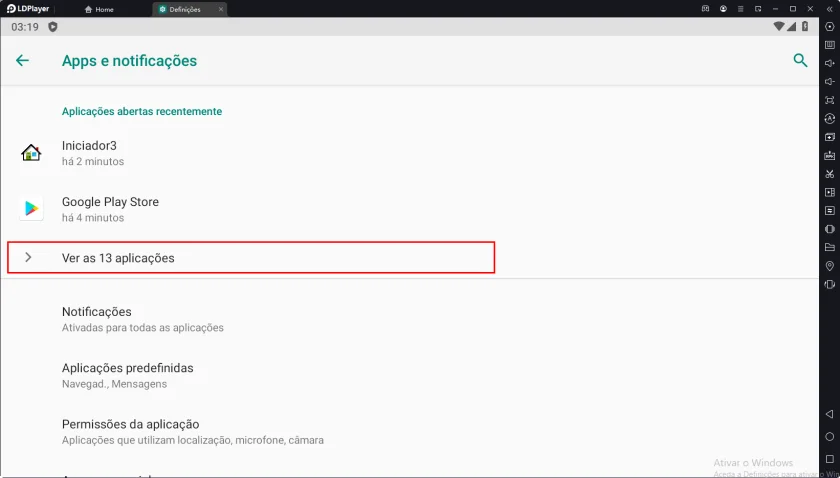The height and width of the screenshot is (478, 840).
Task: Click the shake device icon above folder
Action: [x=830, y=229]
